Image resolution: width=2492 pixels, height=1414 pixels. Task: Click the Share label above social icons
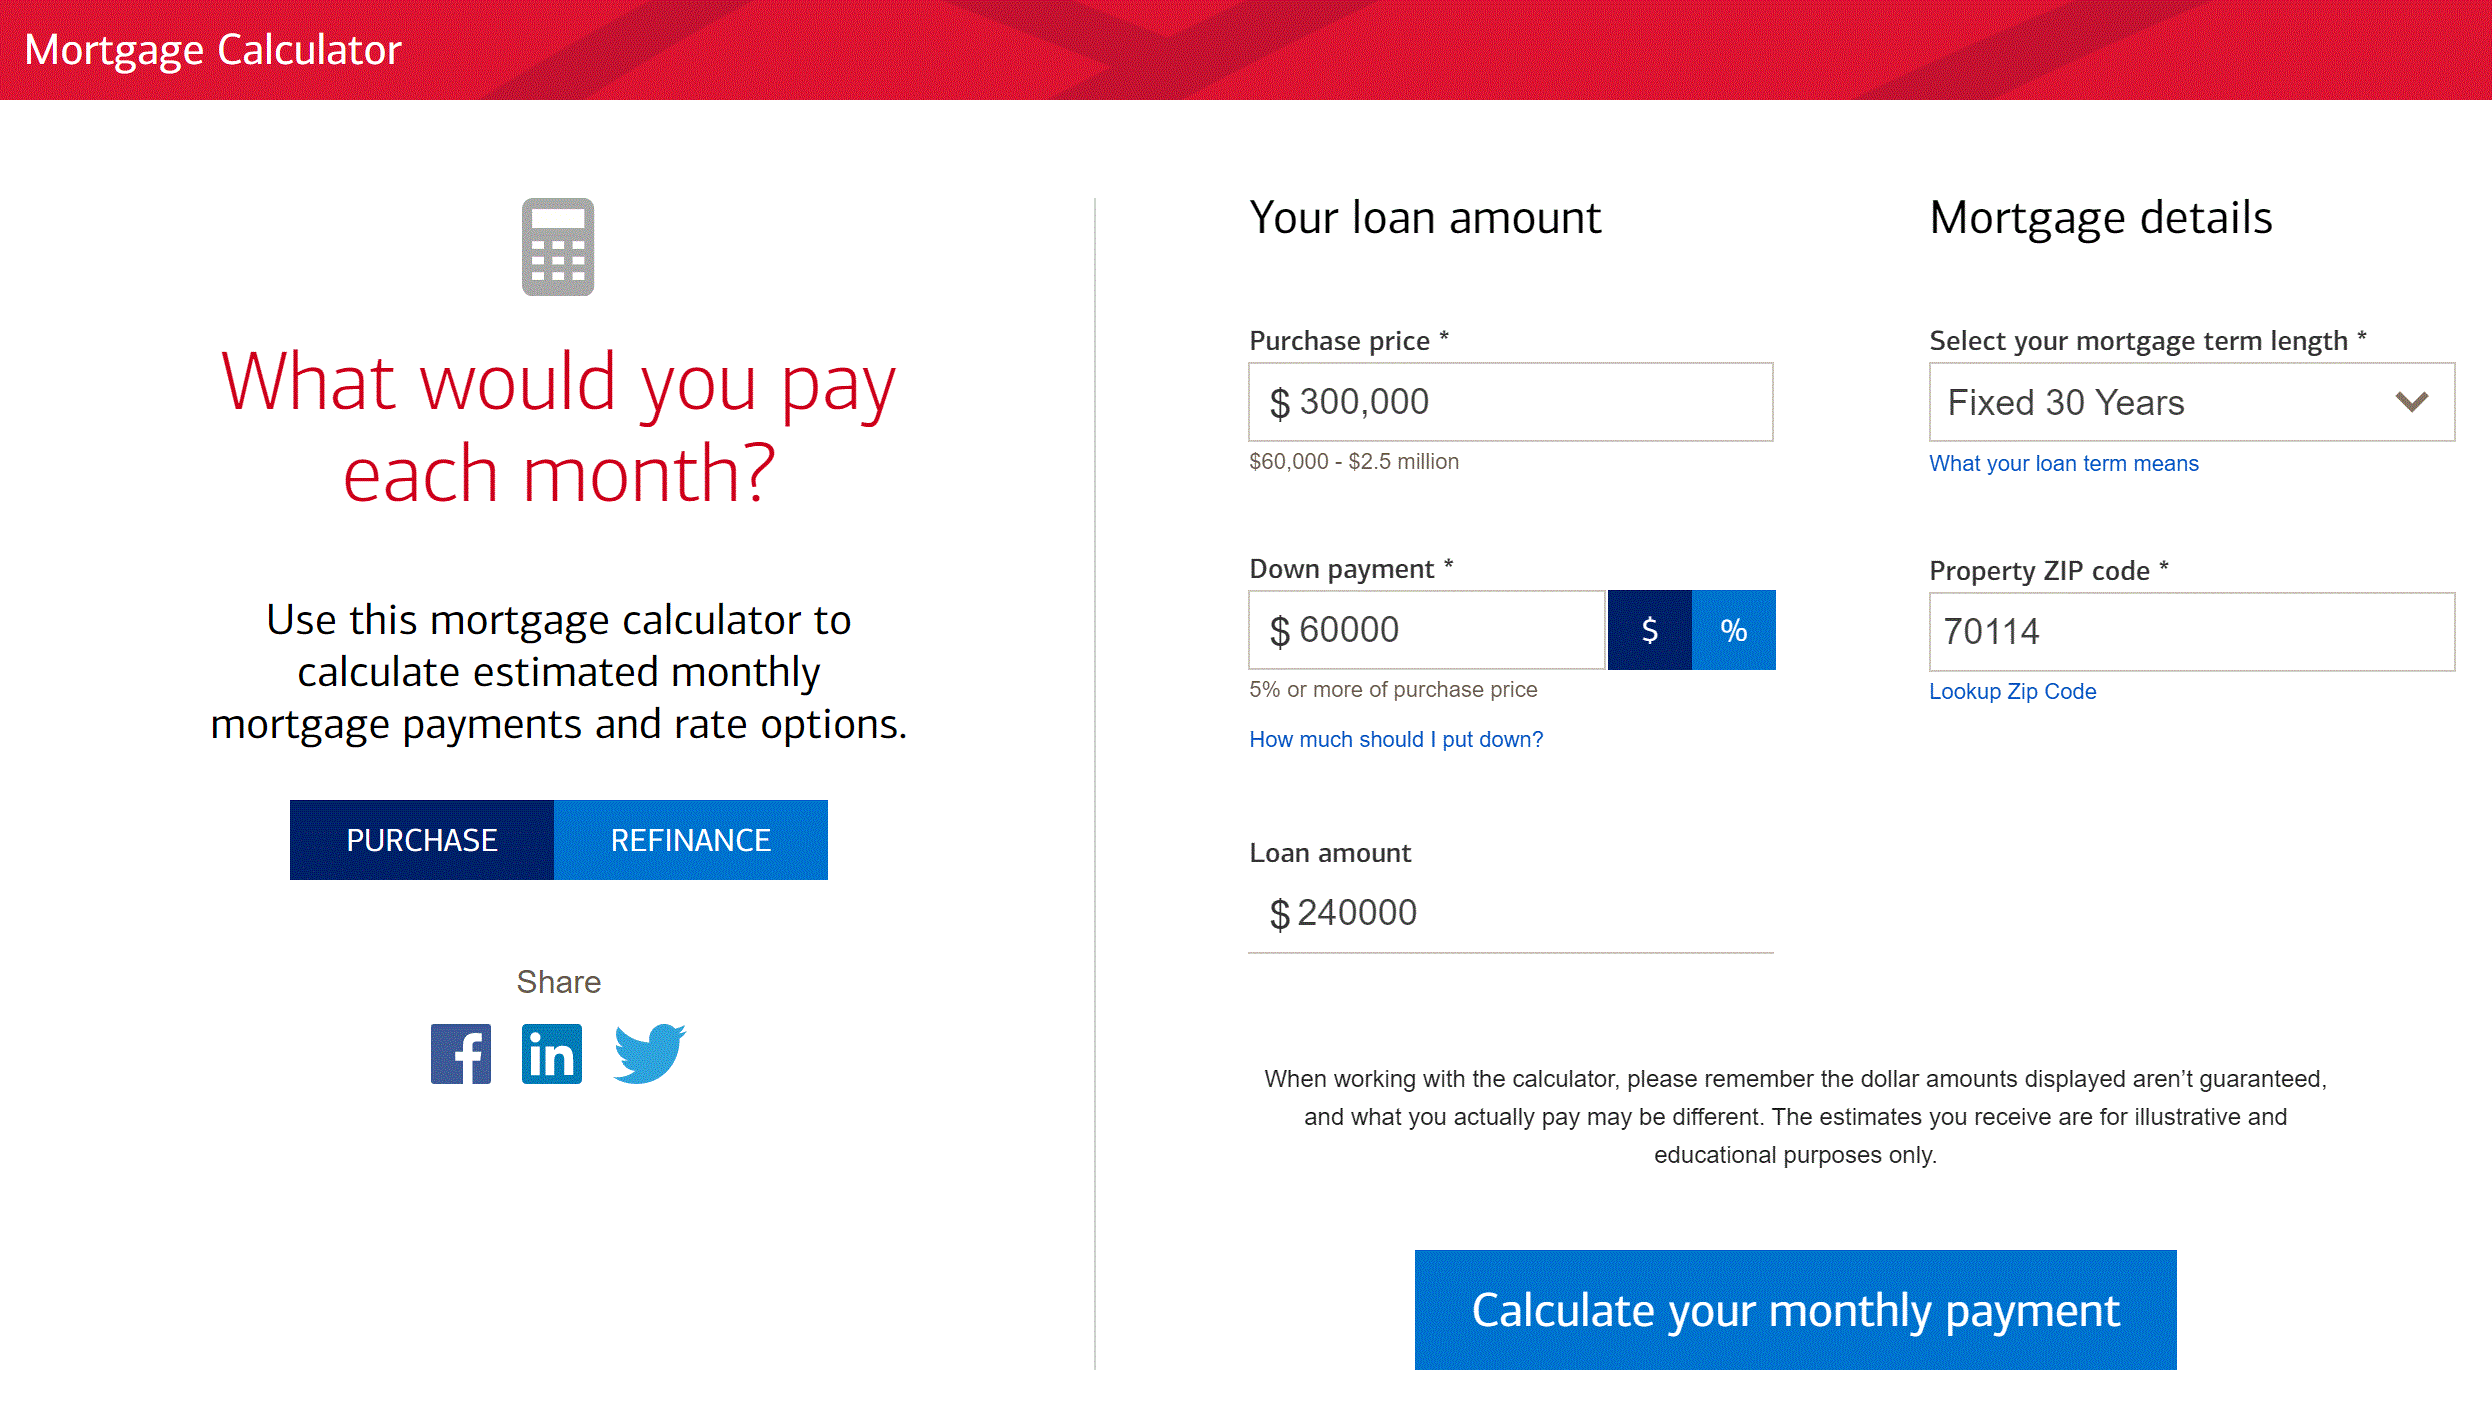pyautogui.click(x=558, y=981)
